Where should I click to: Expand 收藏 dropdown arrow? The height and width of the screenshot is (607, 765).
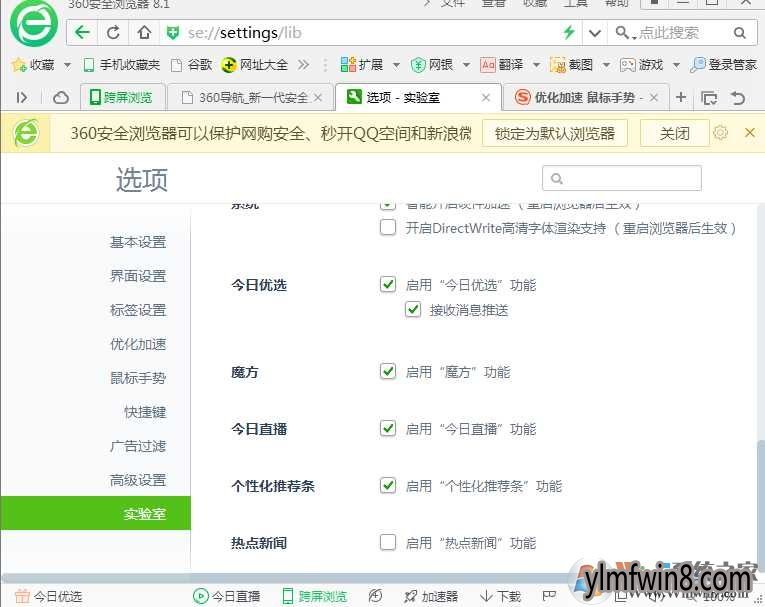[x=67, y=65]
